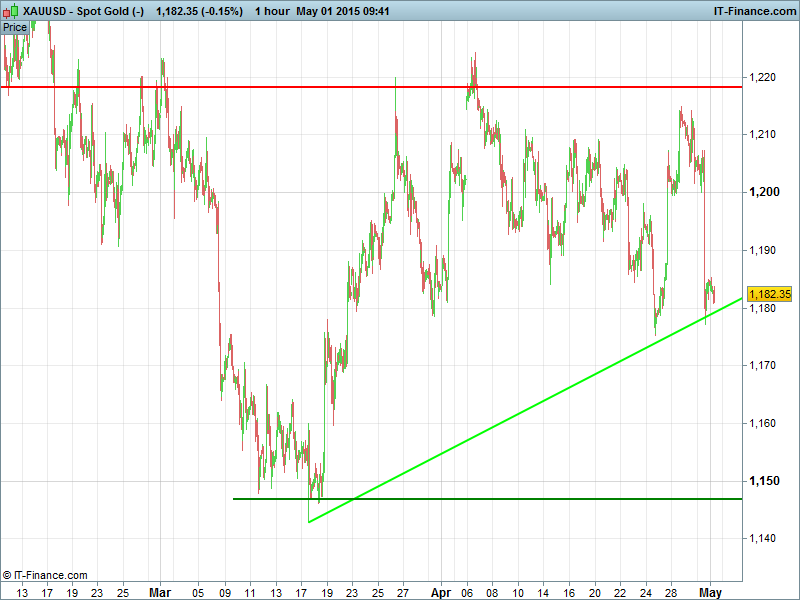800x600 pixels.
Task: Click the 1,170 price axis label
Action: coord(764,366)
